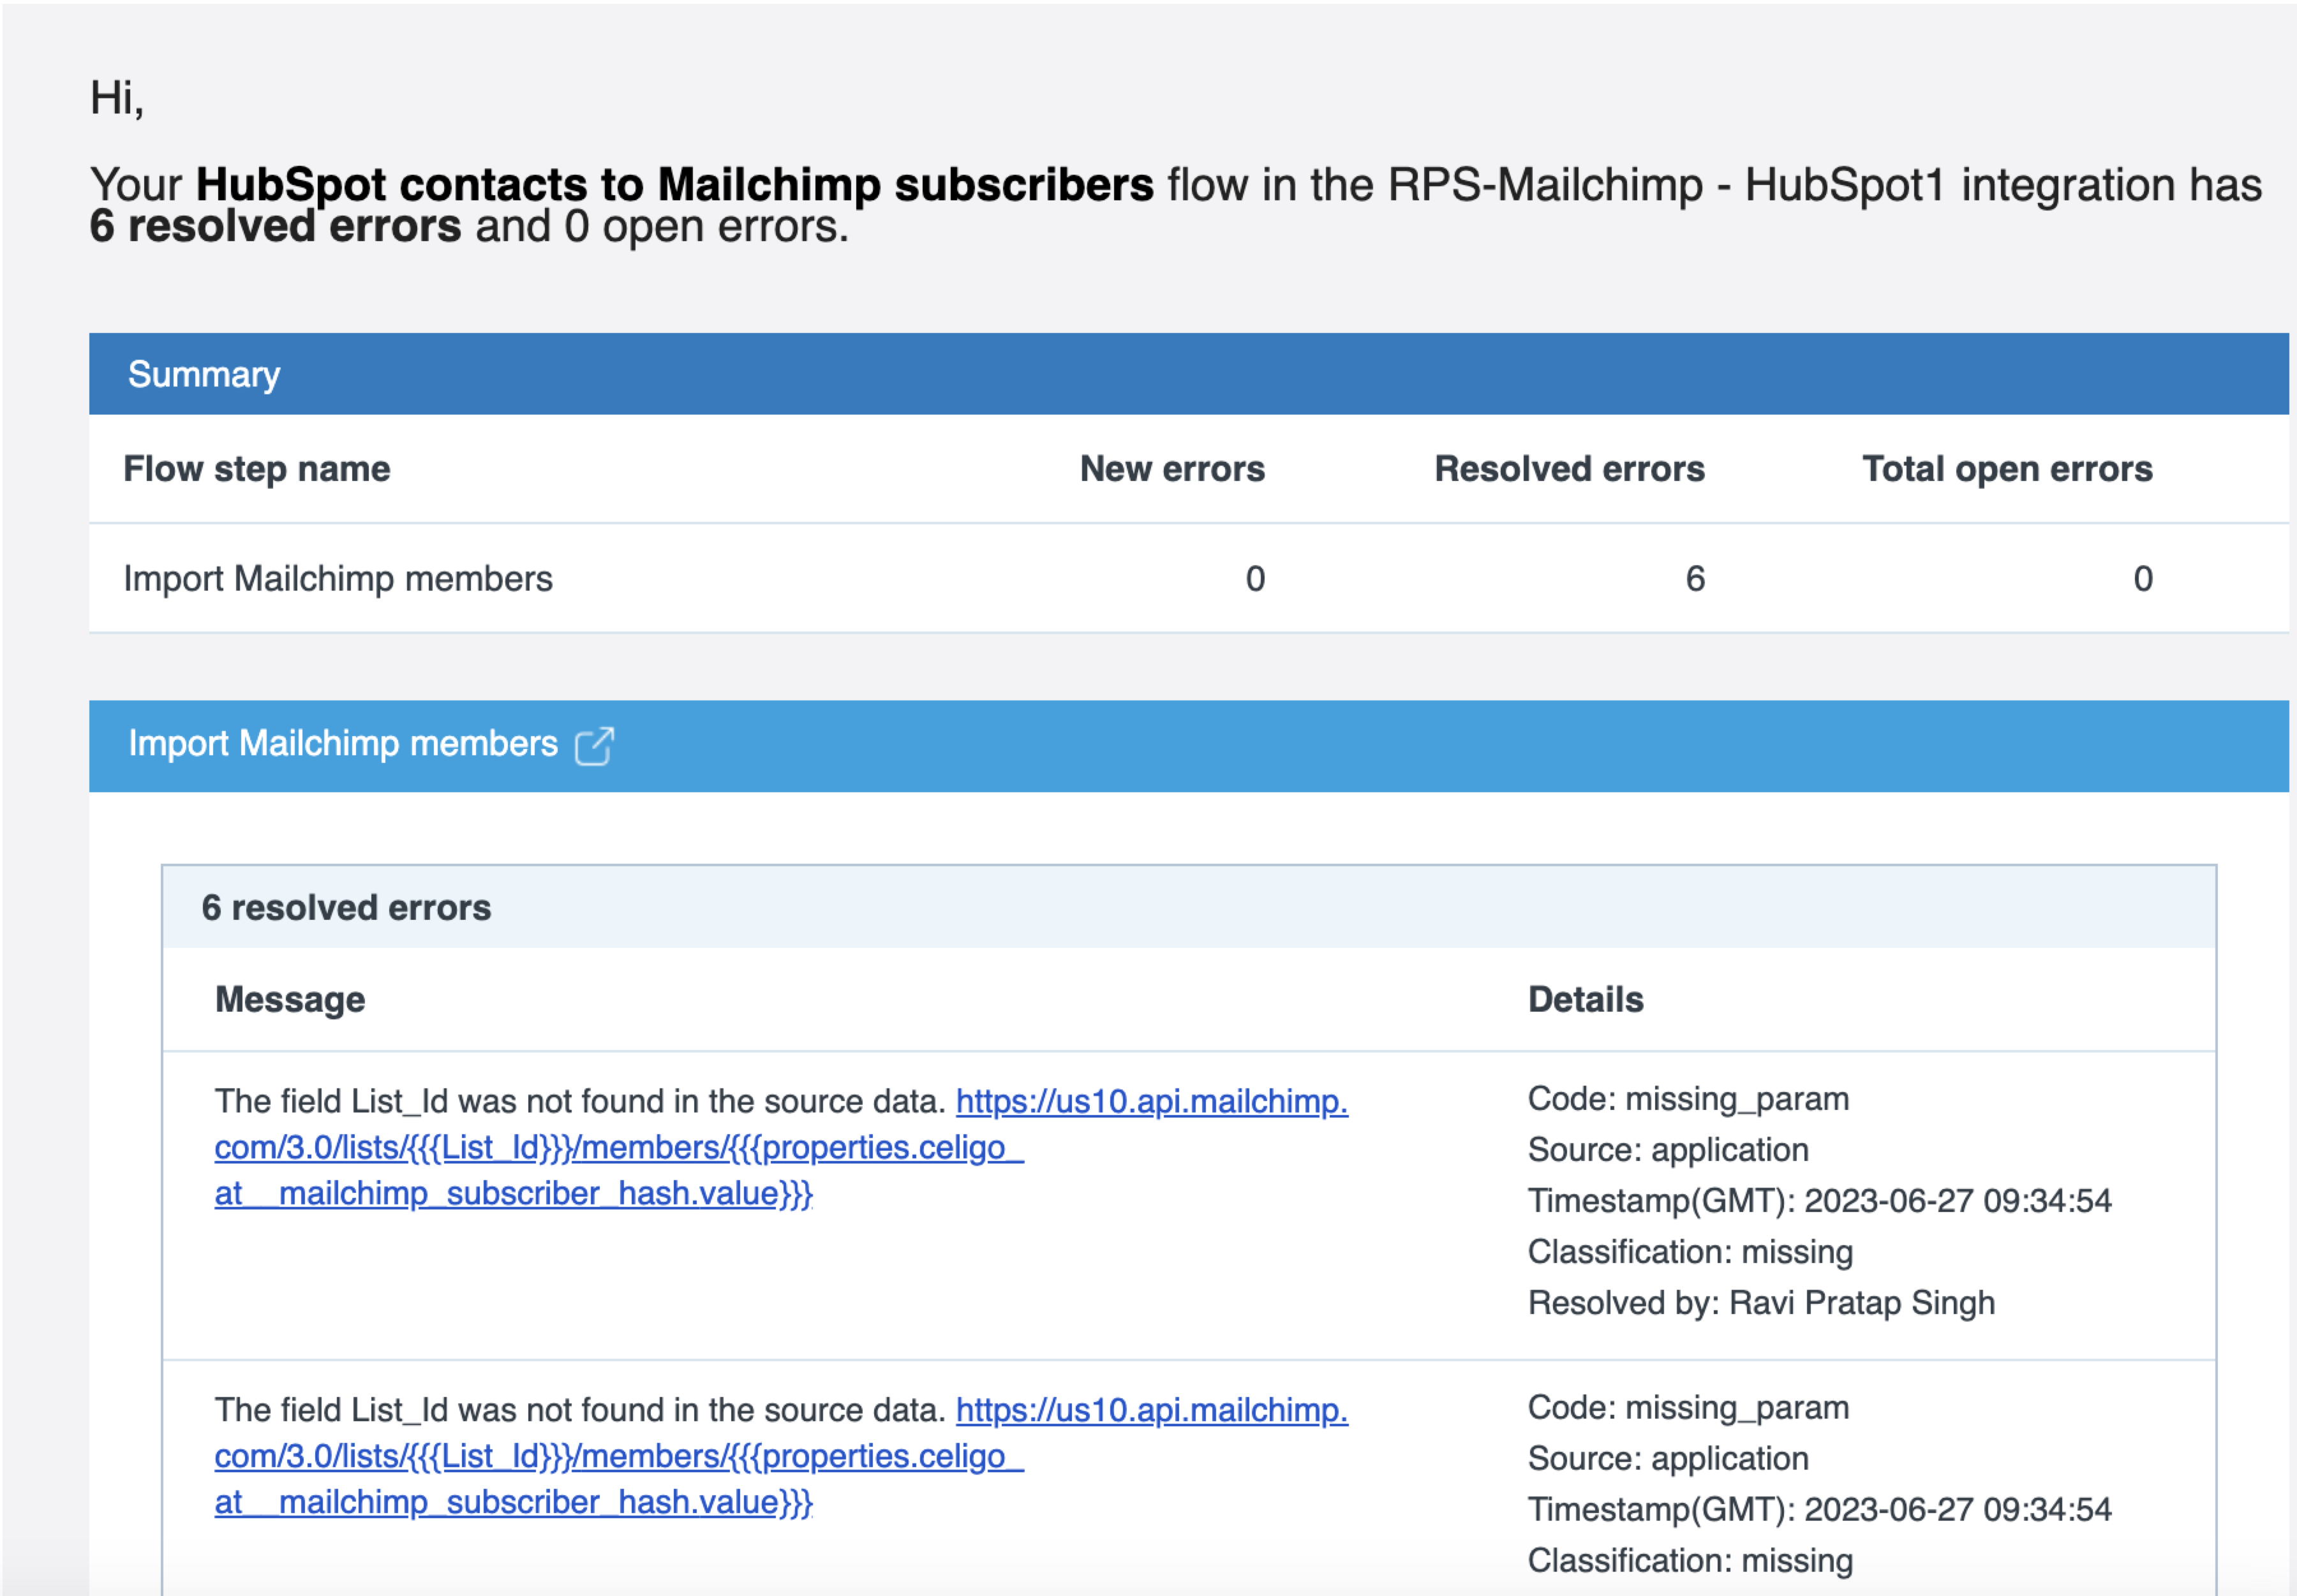The width and height of the screenshot is (2297, 1596).
Task: Click the resolved errors count 6 in Summary
Action: pyautogui.click(x=1694, y=579)
